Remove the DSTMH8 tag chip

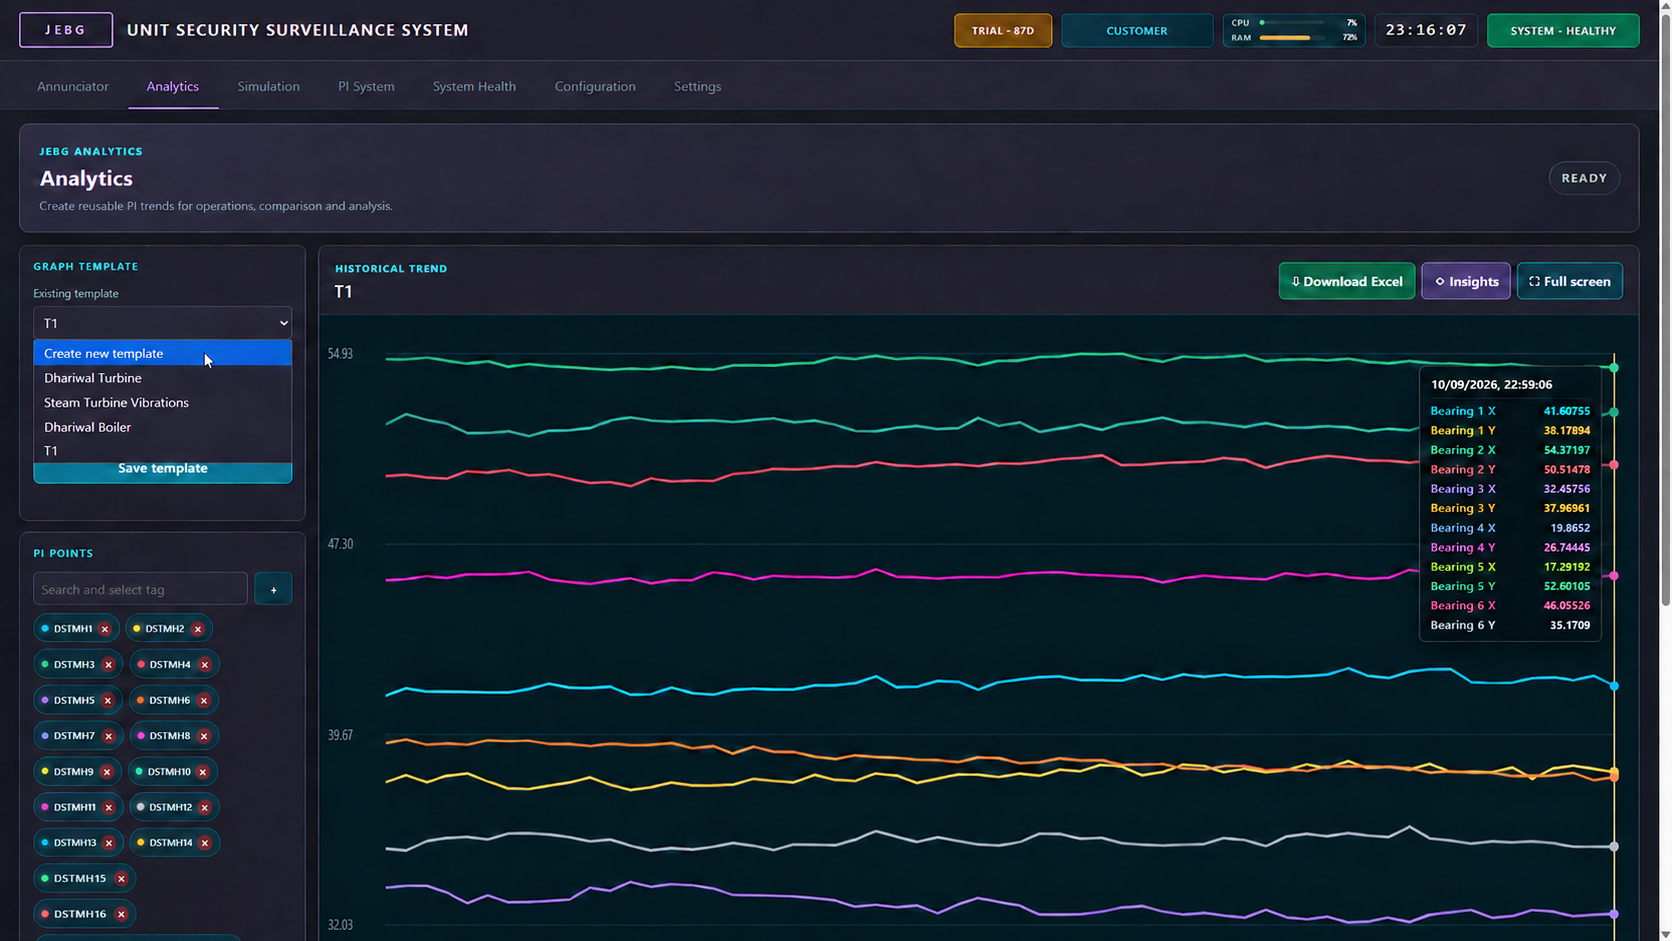point(204,736)
